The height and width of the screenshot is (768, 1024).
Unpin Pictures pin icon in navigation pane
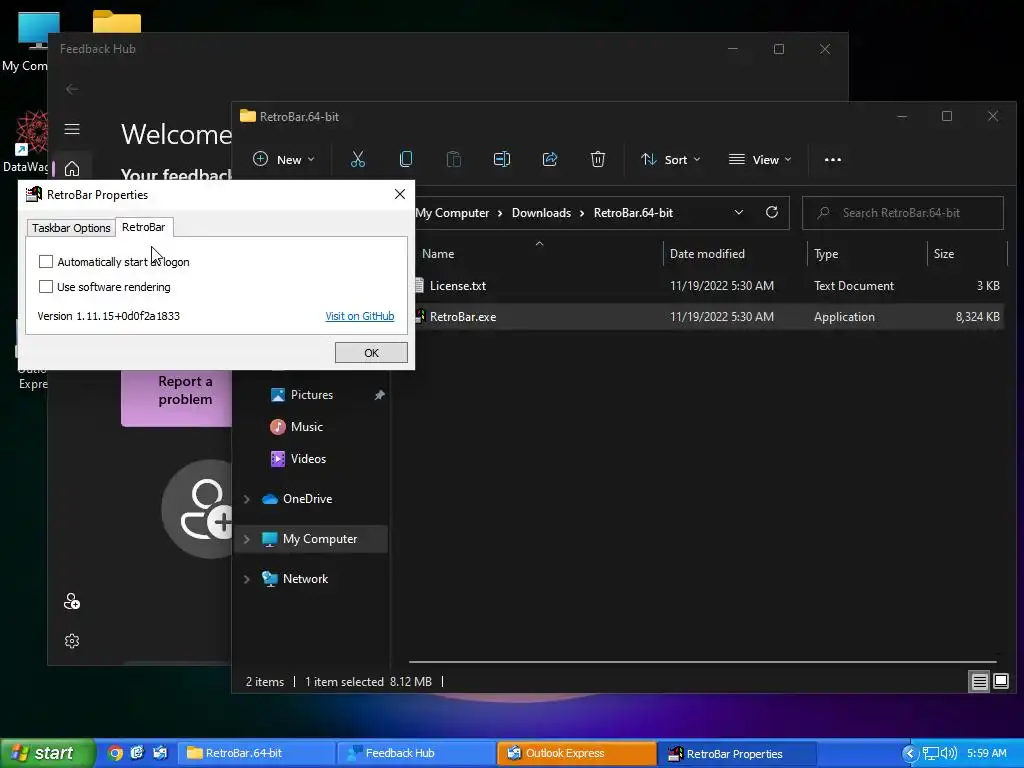tap(379, 395)
